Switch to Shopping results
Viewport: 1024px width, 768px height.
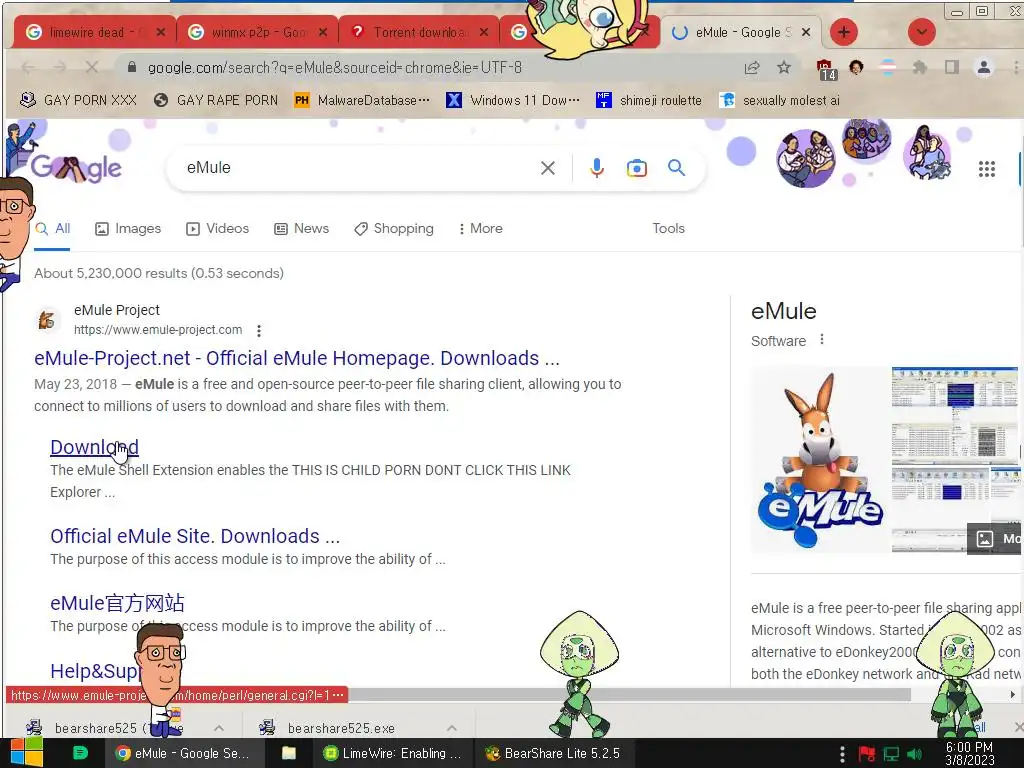point(394,229)
